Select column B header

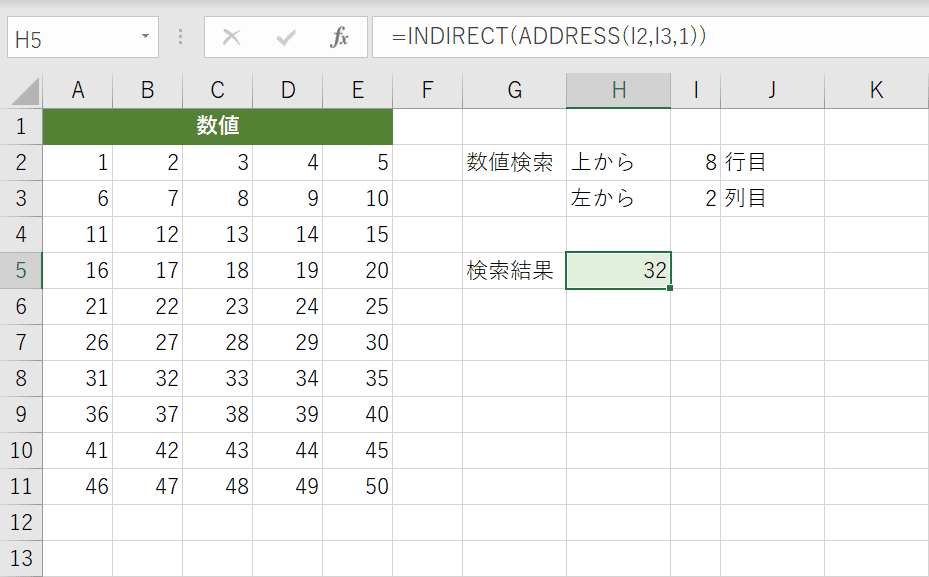click(148, 91)
